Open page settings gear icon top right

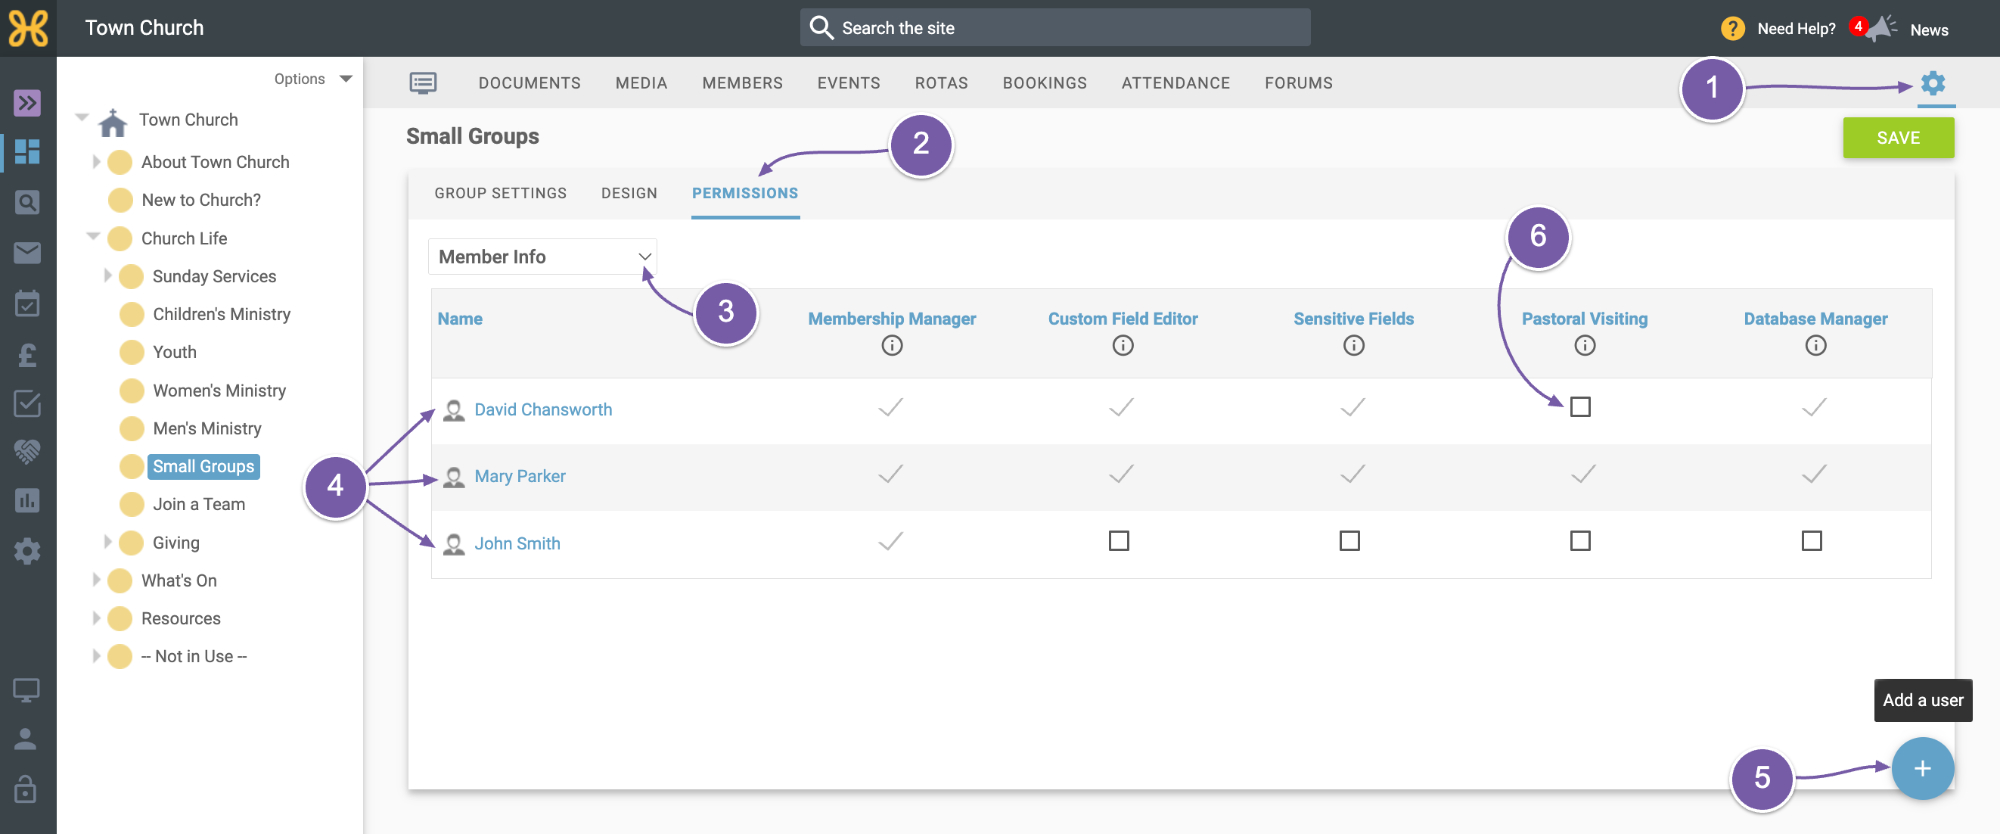[x=1933, y=83]
